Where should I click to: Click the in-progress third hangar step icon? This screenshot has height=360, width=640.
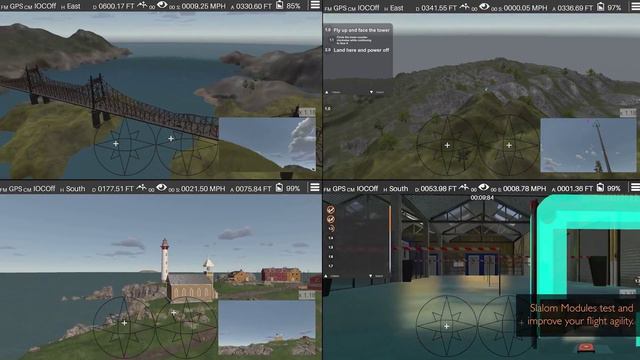[x=331, y=229]
